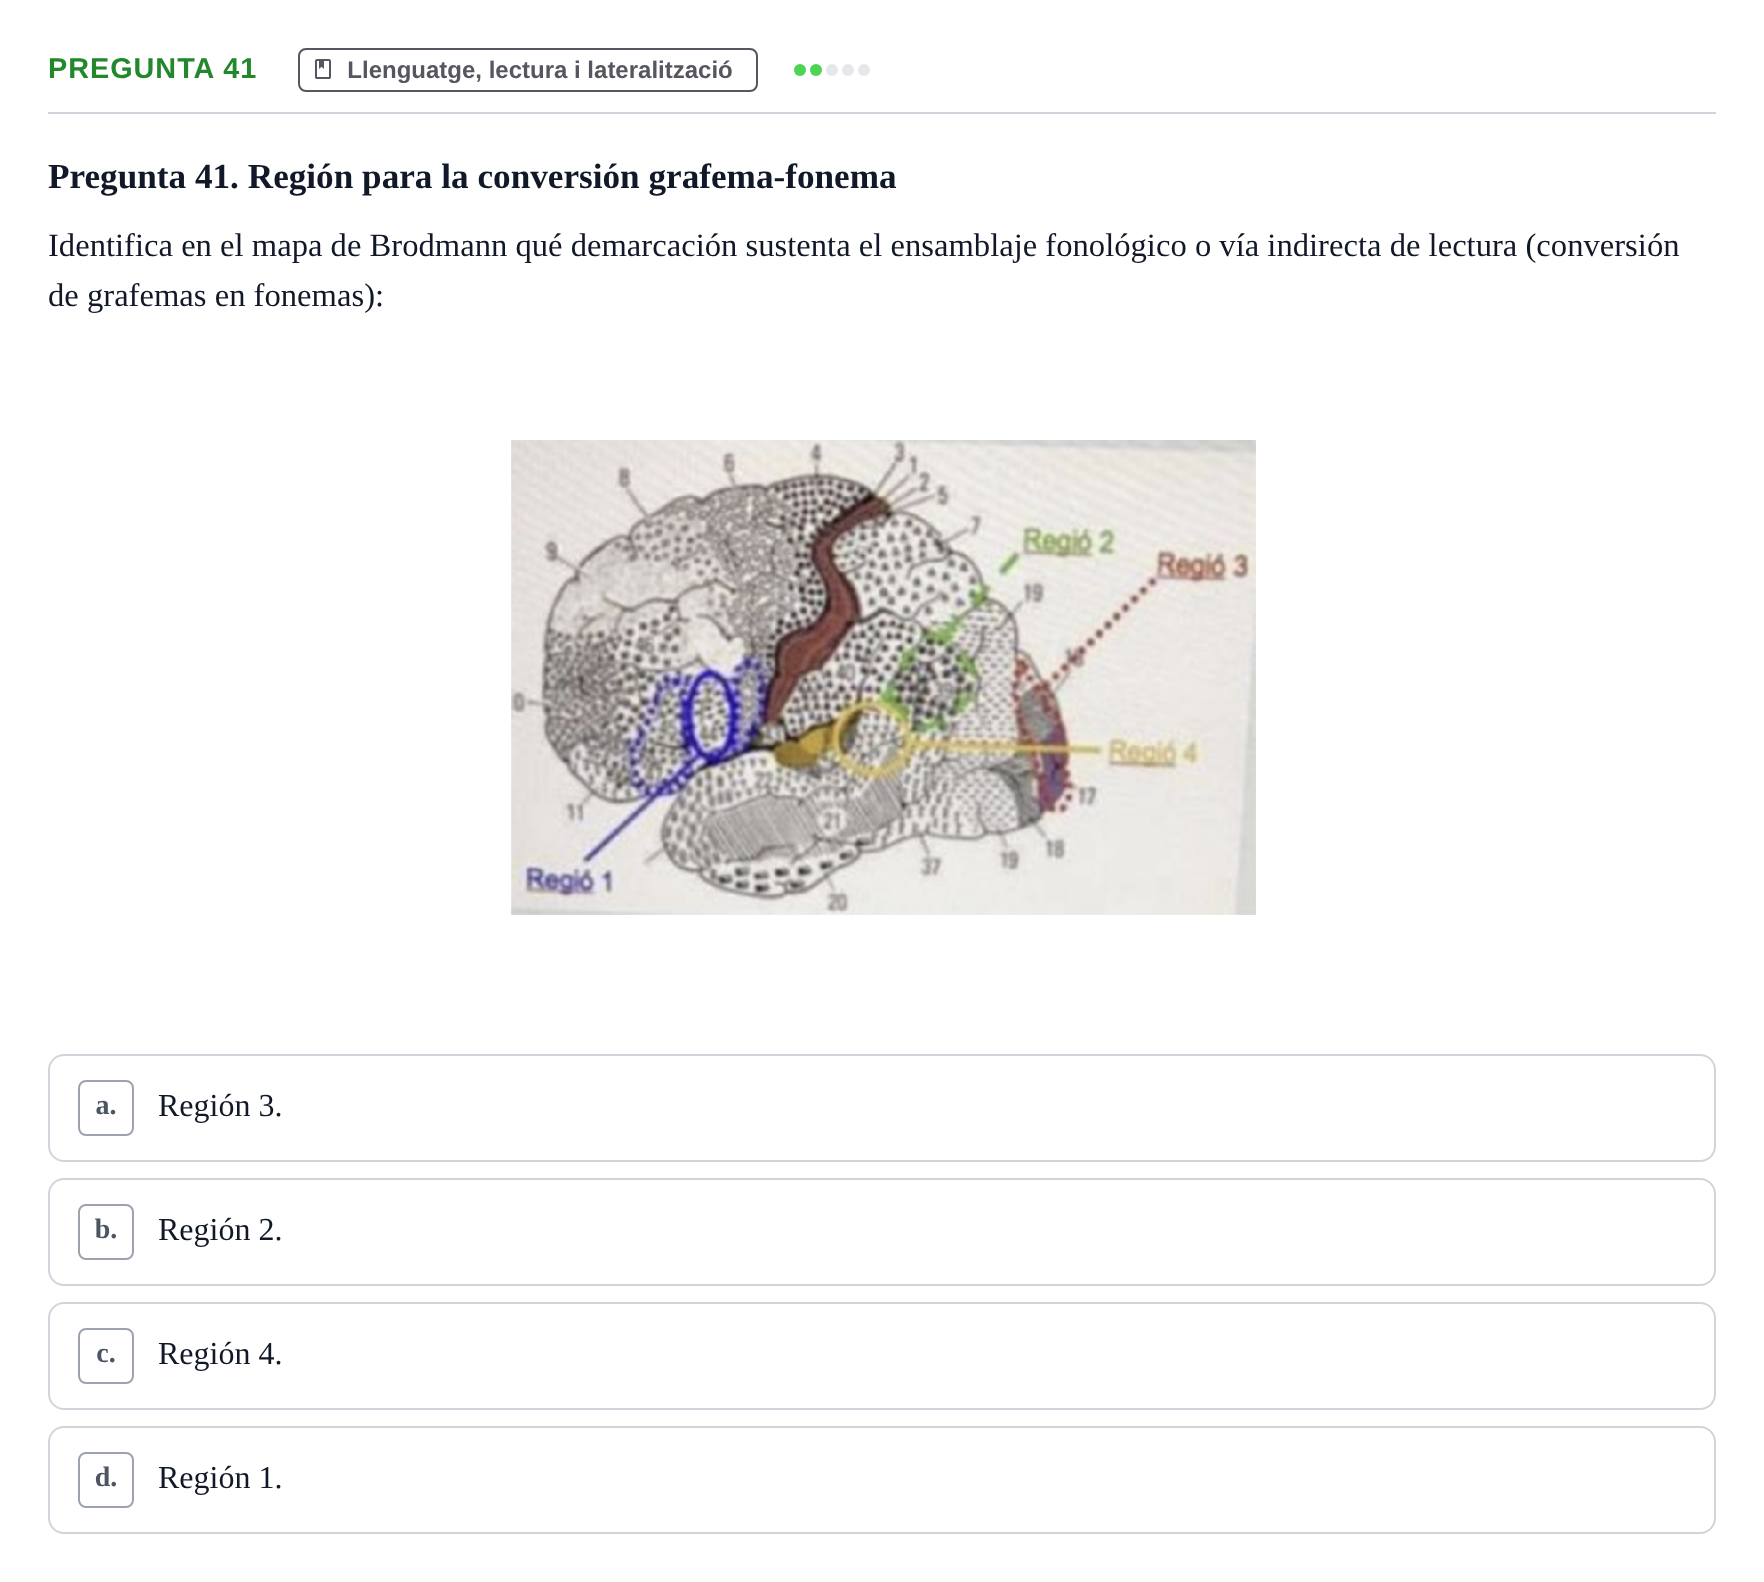This screenshot has height=1582, width=1764.
Task: Click the PREGUNTA 41 heading
Action: pos(152,69)
